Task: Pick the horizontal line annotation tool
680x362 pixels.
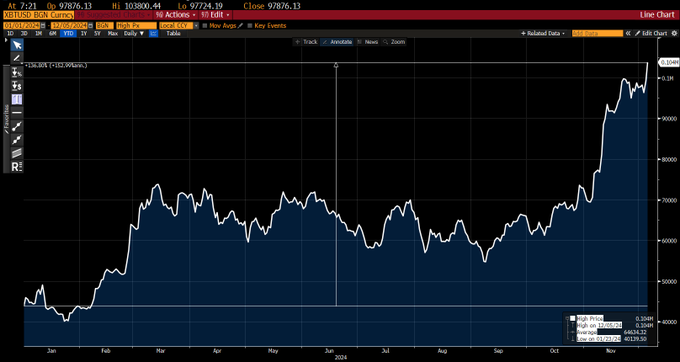Action: (17, 112)
